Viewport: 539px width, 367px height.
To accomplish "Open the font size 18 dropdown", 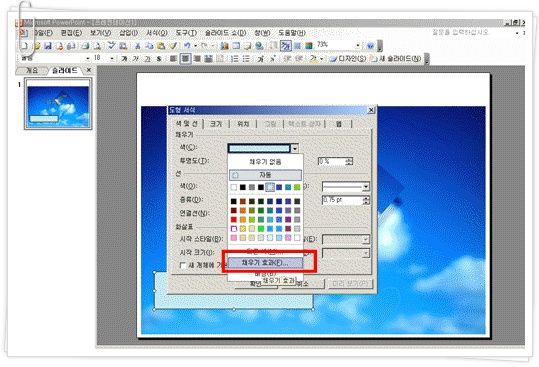I will click(112, 59).
